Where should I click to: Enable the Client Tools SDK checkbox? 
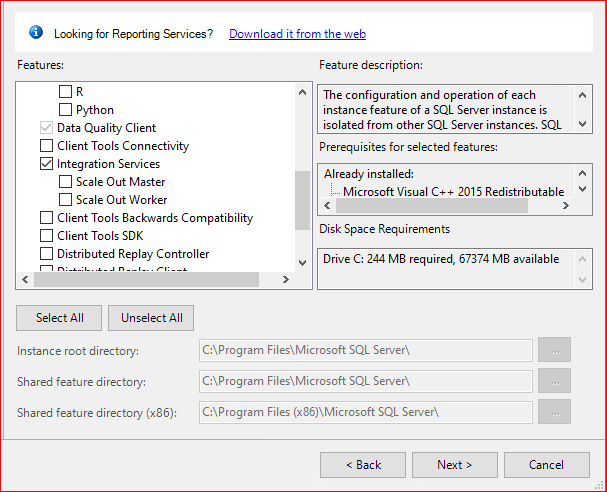pos(47,236)
